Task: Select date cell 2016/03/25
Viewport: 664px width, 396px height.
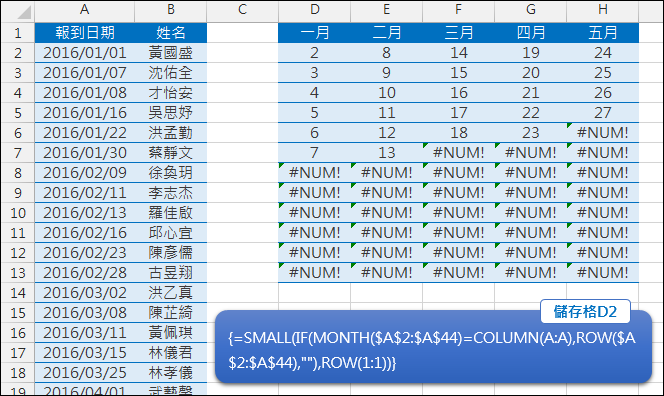Action: point(85,373)
